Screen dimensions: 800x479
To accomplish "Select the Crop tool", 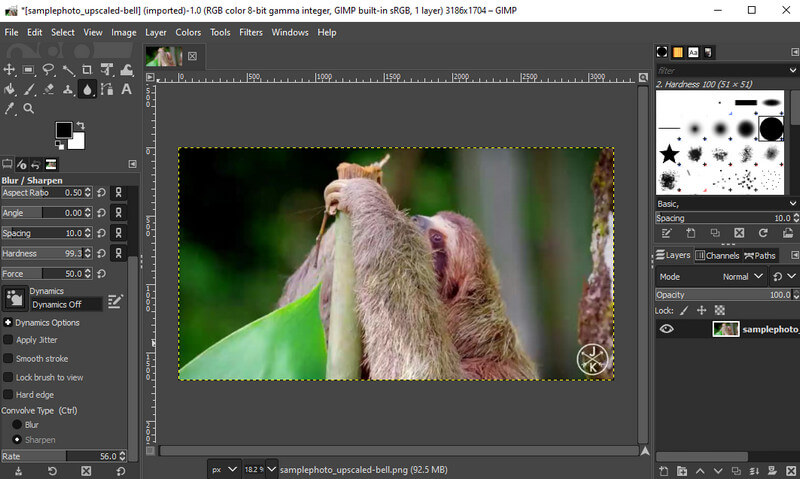I will coord(87,69).
